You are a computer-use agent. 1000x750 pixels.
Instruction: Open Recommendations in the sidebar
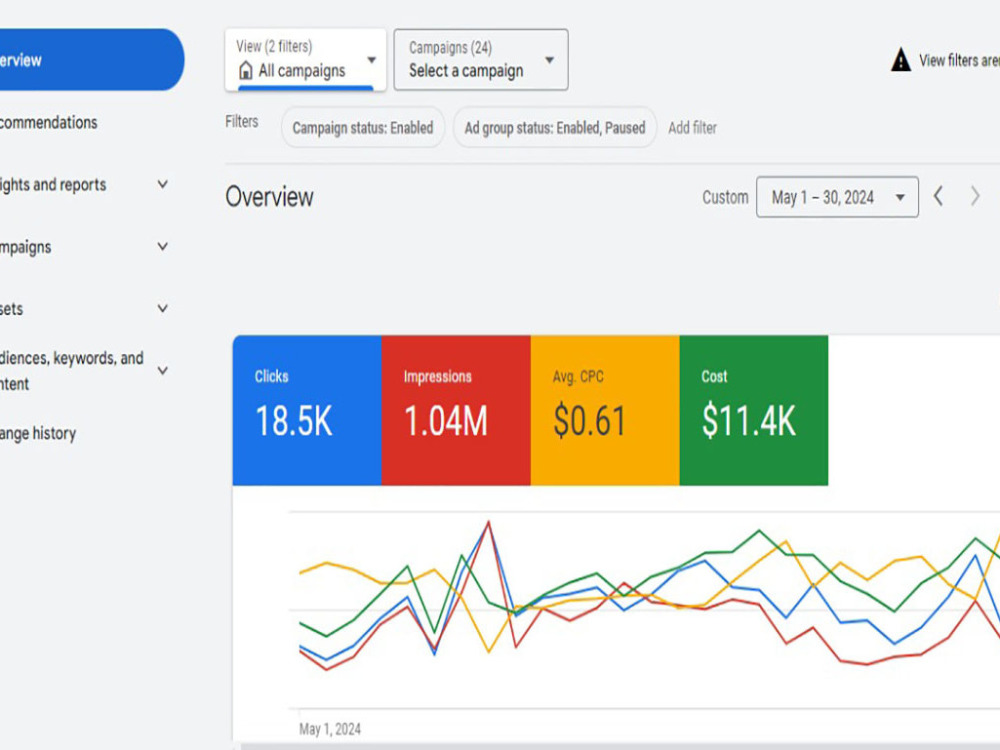[x=48, y=122]
